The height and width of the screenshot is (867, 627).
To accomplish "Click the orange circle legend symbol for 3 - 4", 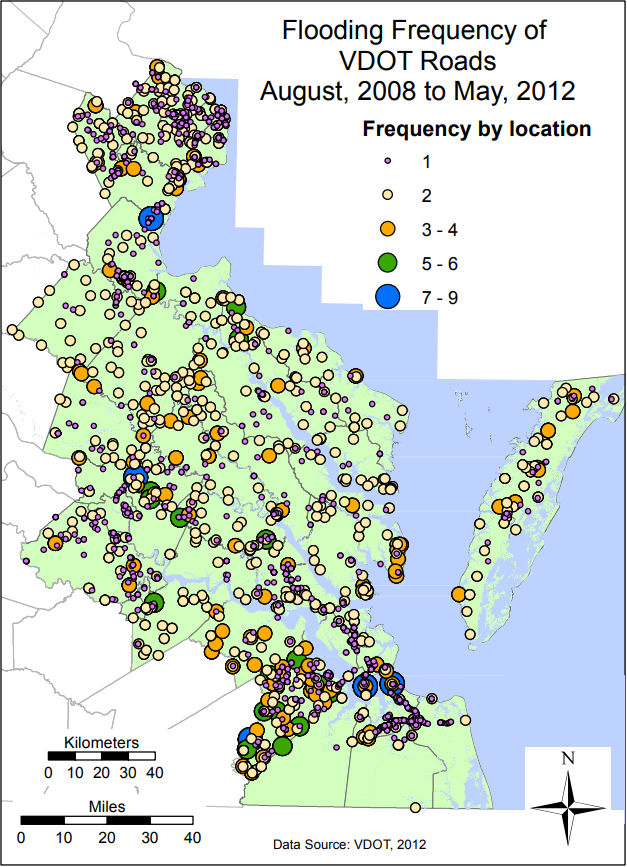I will click(x=387, y=229).
